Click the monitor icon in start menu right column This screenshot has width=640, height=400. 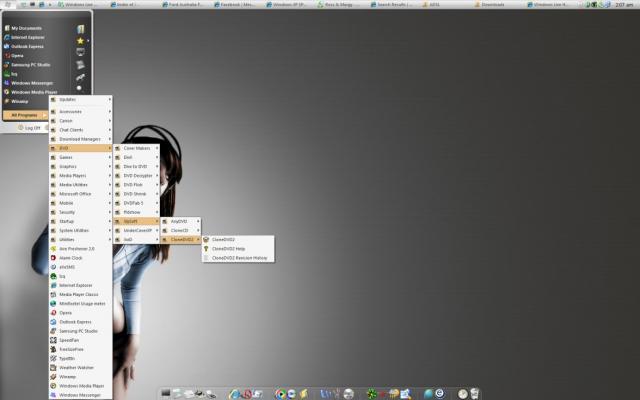(x=80, y=52)
